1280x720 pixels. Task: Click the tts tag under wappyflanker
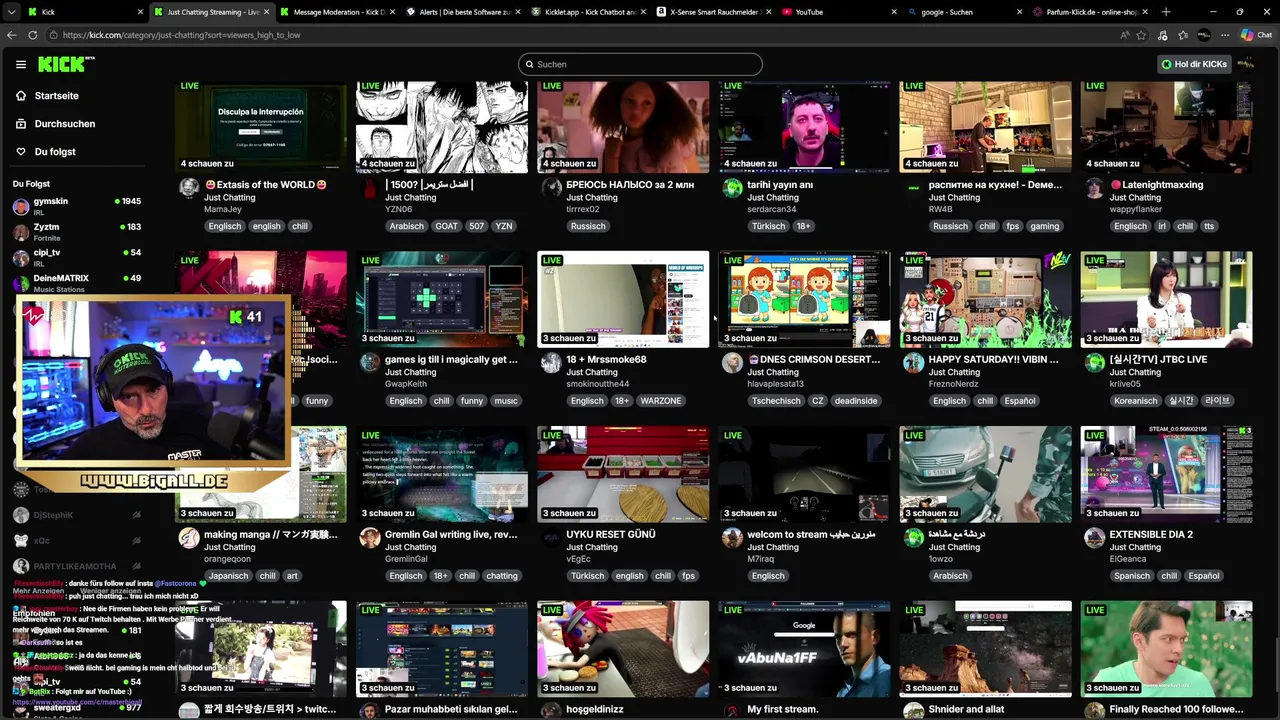tap(1209, 226)
